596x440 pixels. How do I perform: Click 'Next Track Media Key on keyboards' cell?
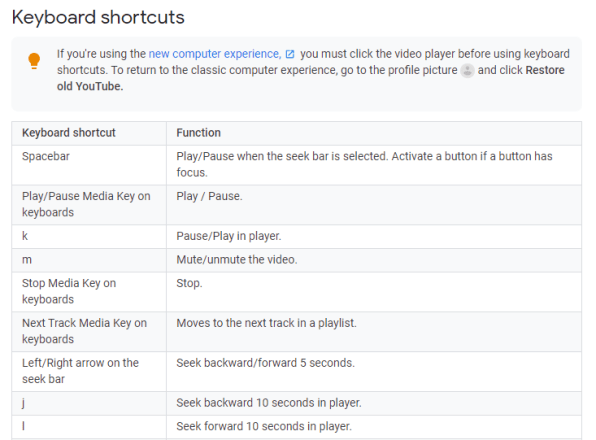89,332
